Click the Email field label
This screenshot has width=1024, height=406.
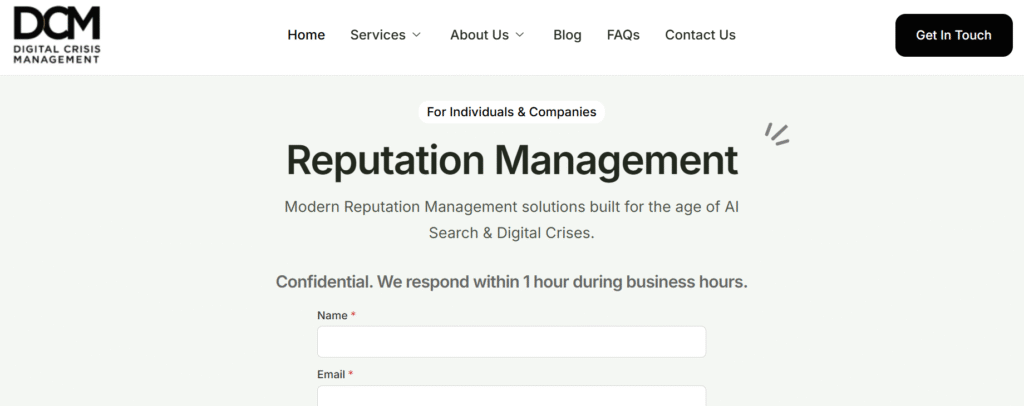point(335,375)
